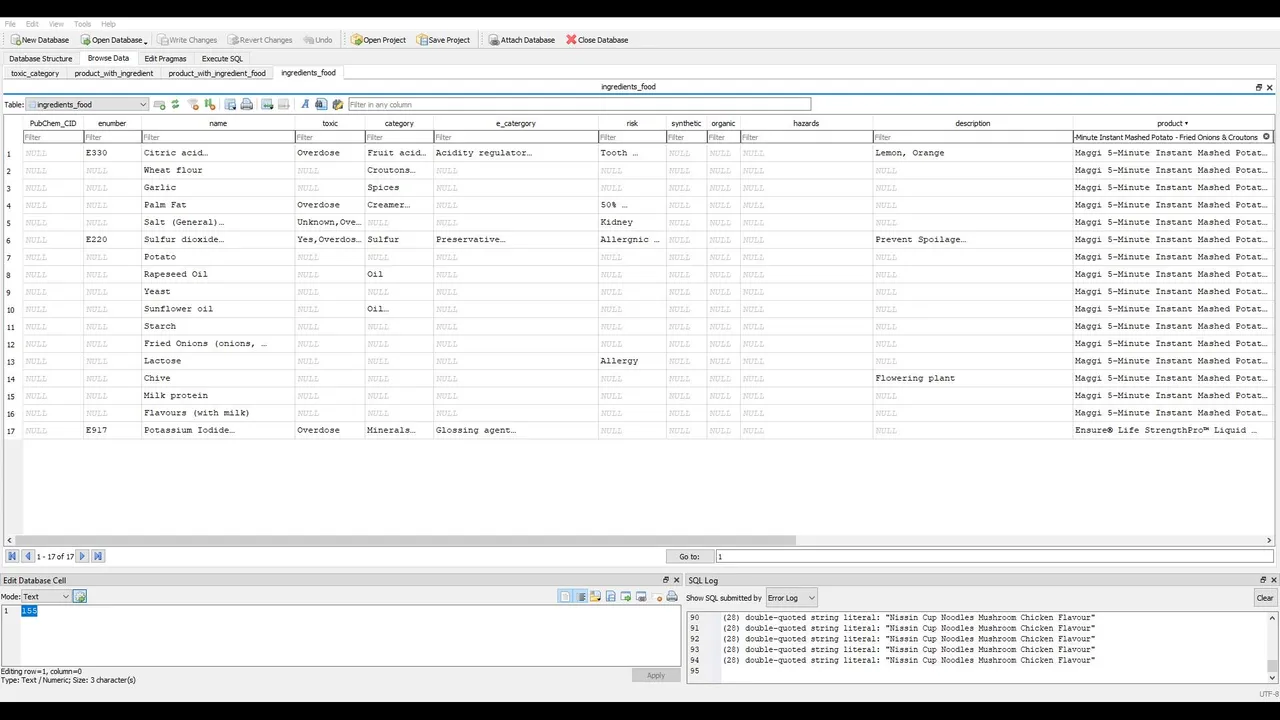Click the print icon in cell editor

(x=672, y=596)
